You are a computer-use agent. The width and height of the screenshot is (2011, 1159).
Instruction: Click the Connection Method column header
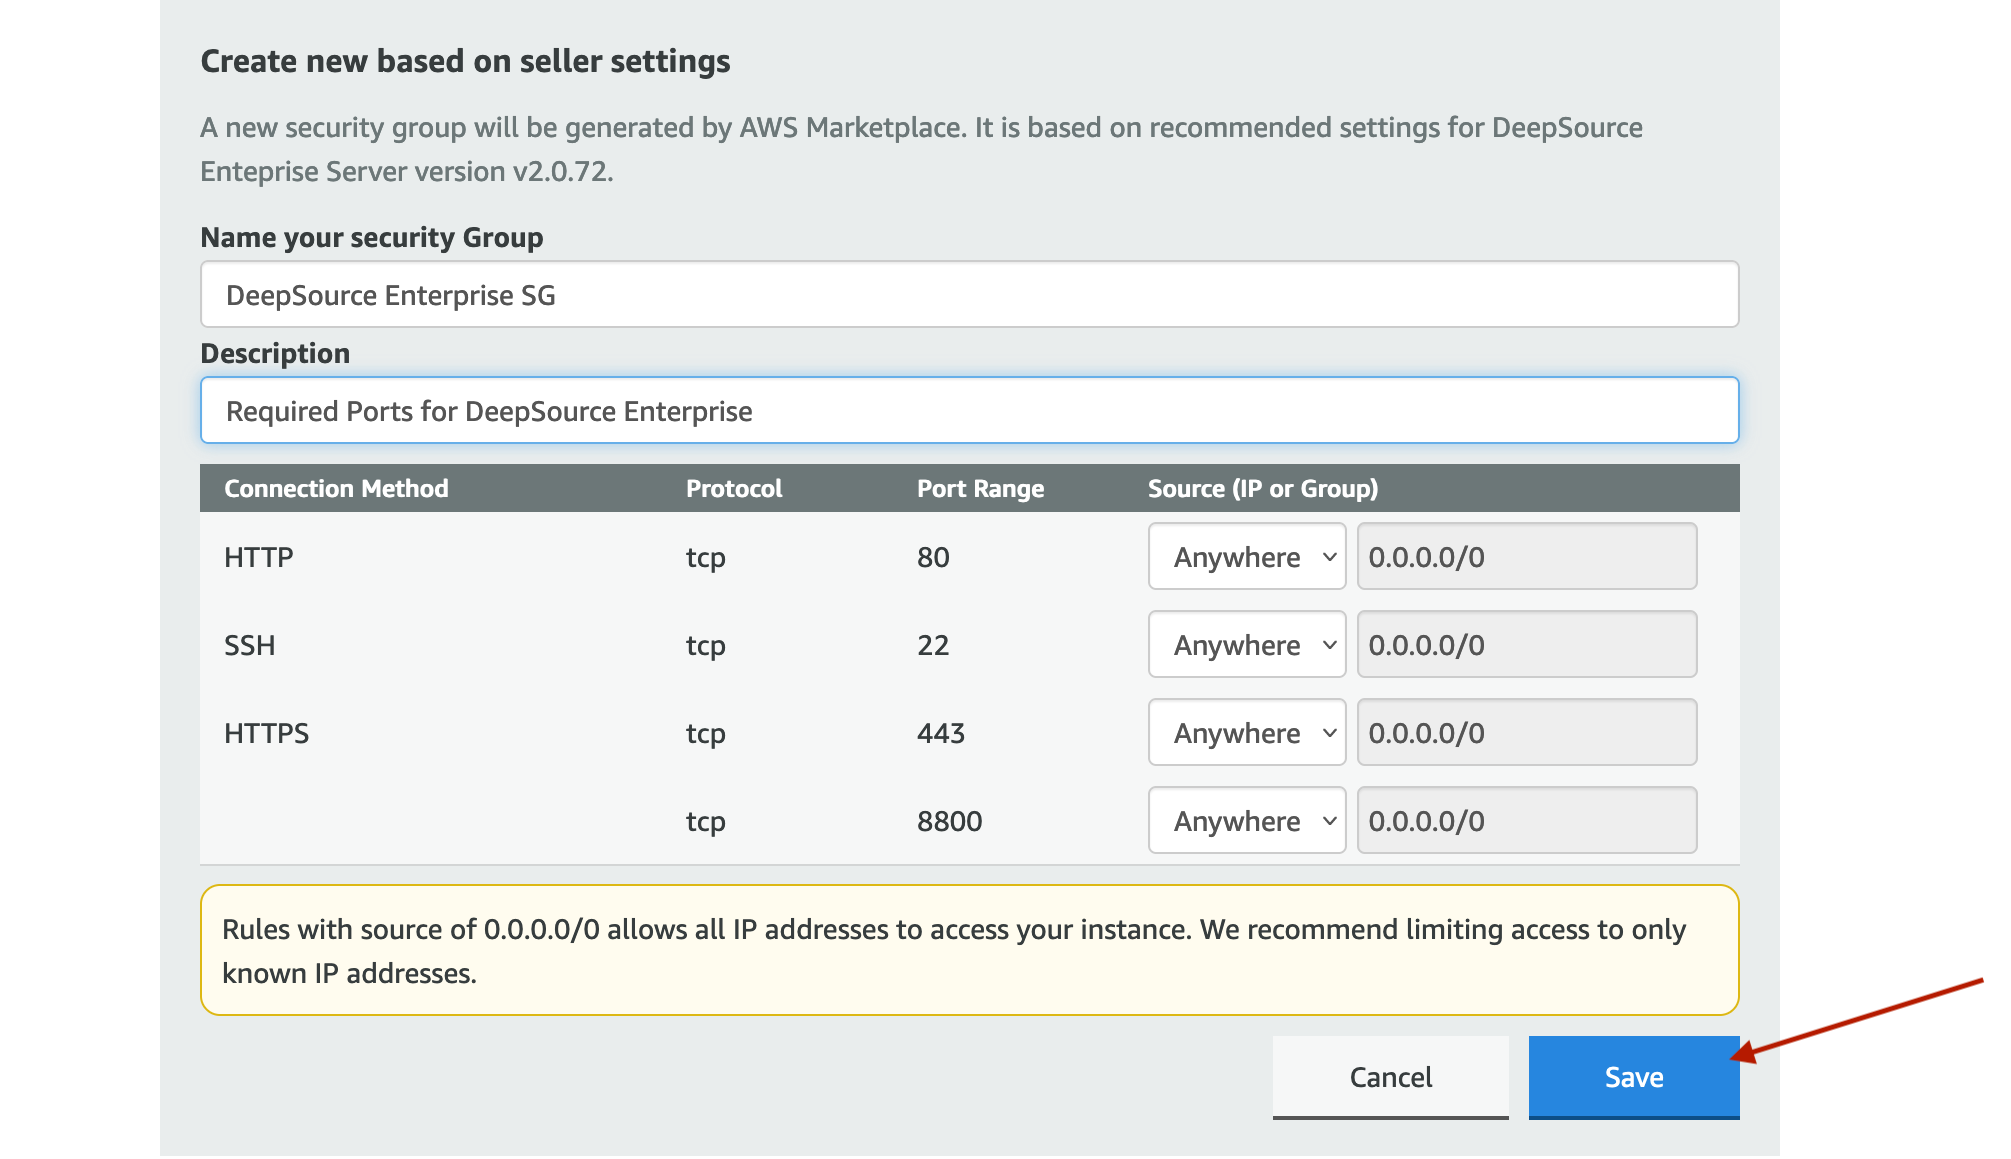(336, 489)
